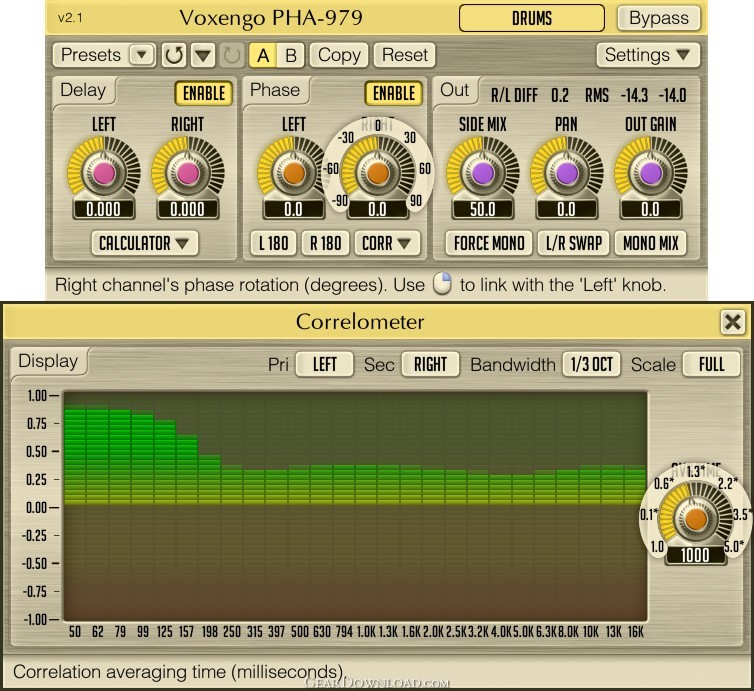Click the SIDE MIX knob
Screen dimensions: 754x691
coord(483,173)
